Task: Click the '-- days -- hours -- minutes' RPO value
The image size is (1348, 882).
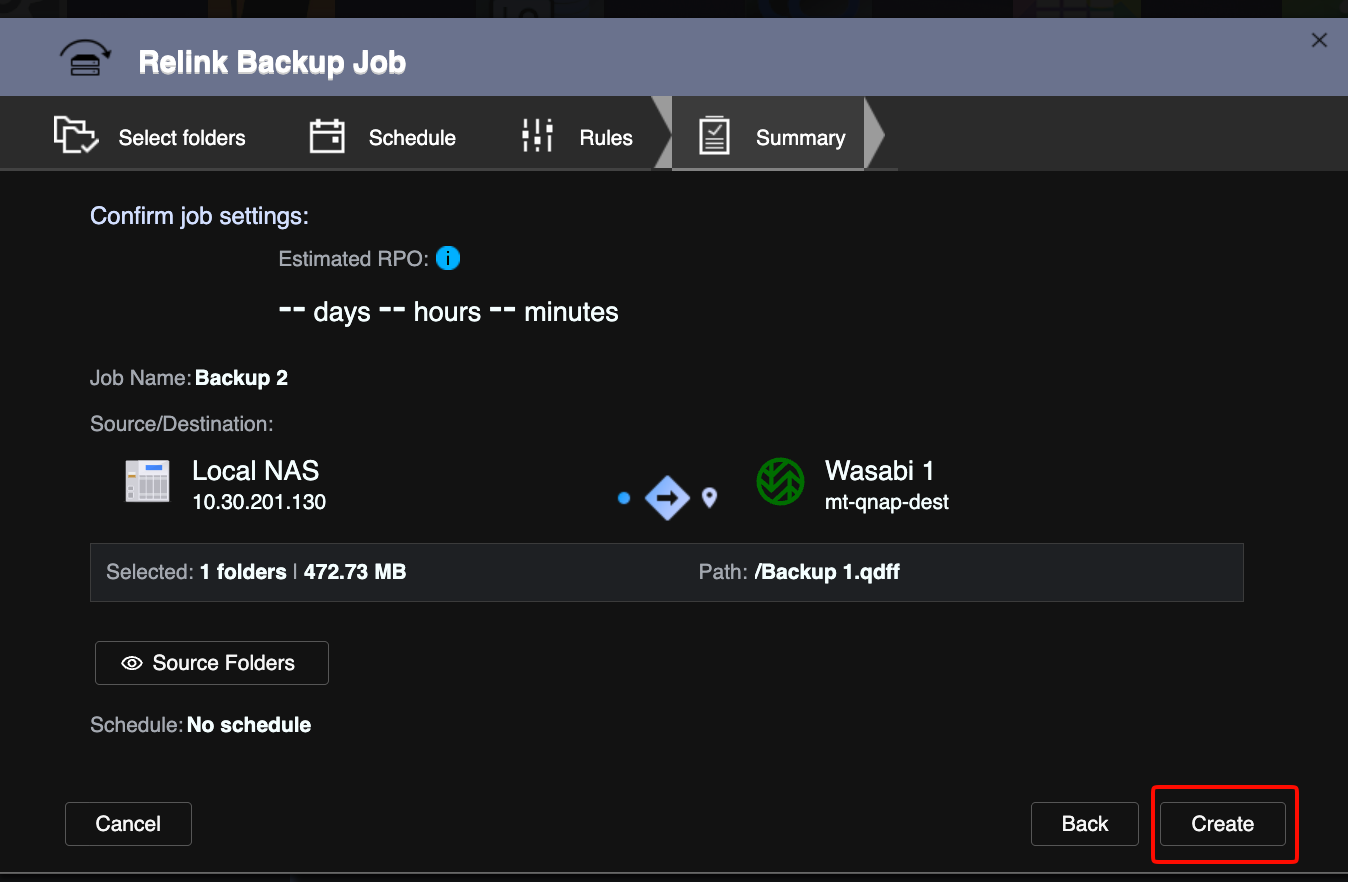Action: point(448,311)
